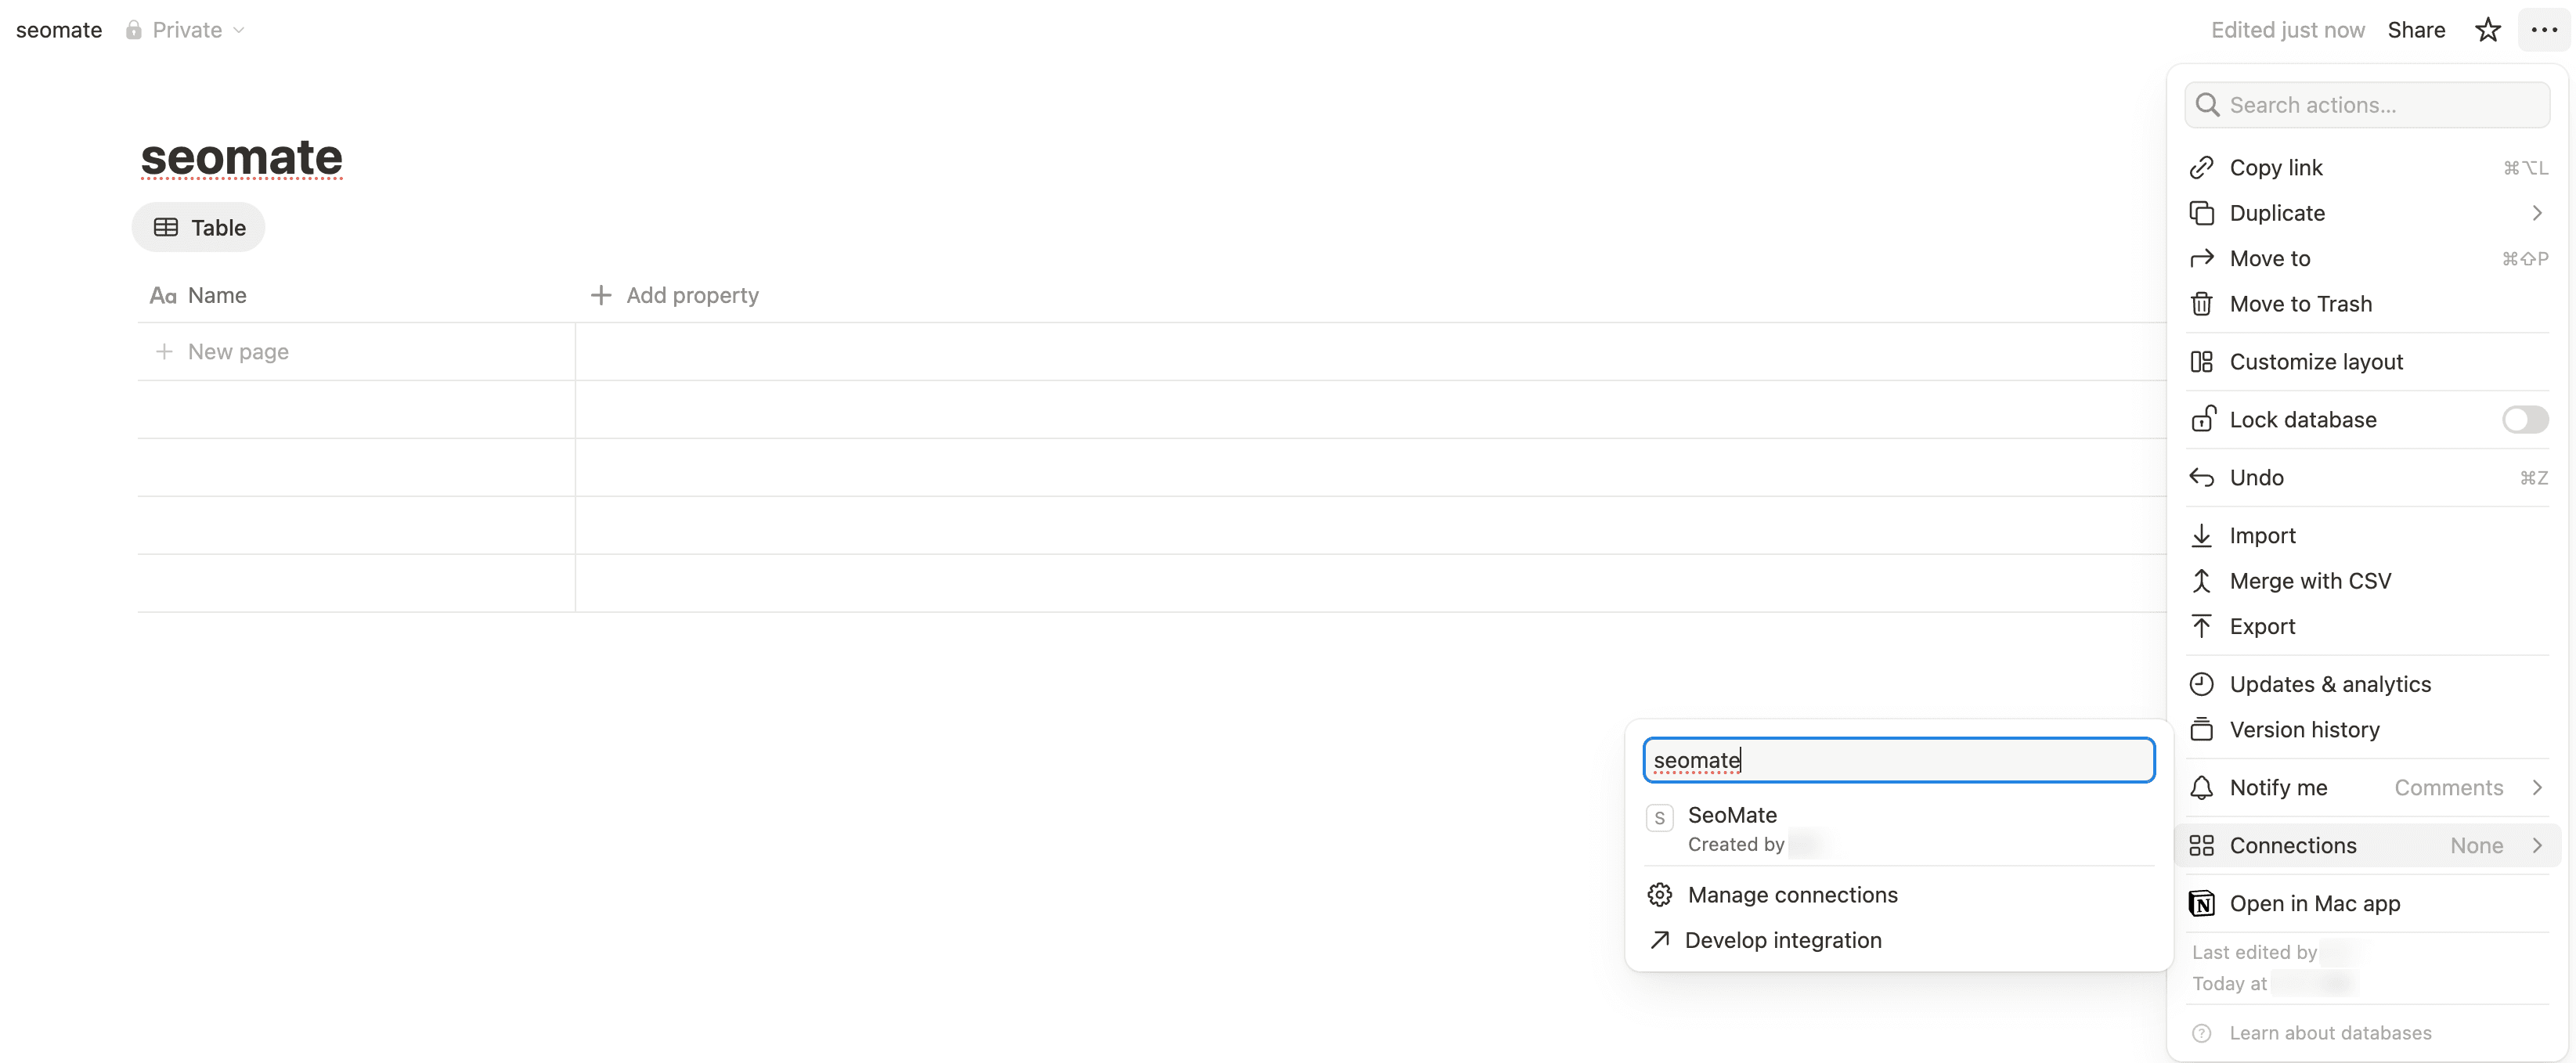Image resolution: width=2576 pixels, height=1063 pixels.
Task: Select the Move to Trash action
Action: pos(2301,303)
